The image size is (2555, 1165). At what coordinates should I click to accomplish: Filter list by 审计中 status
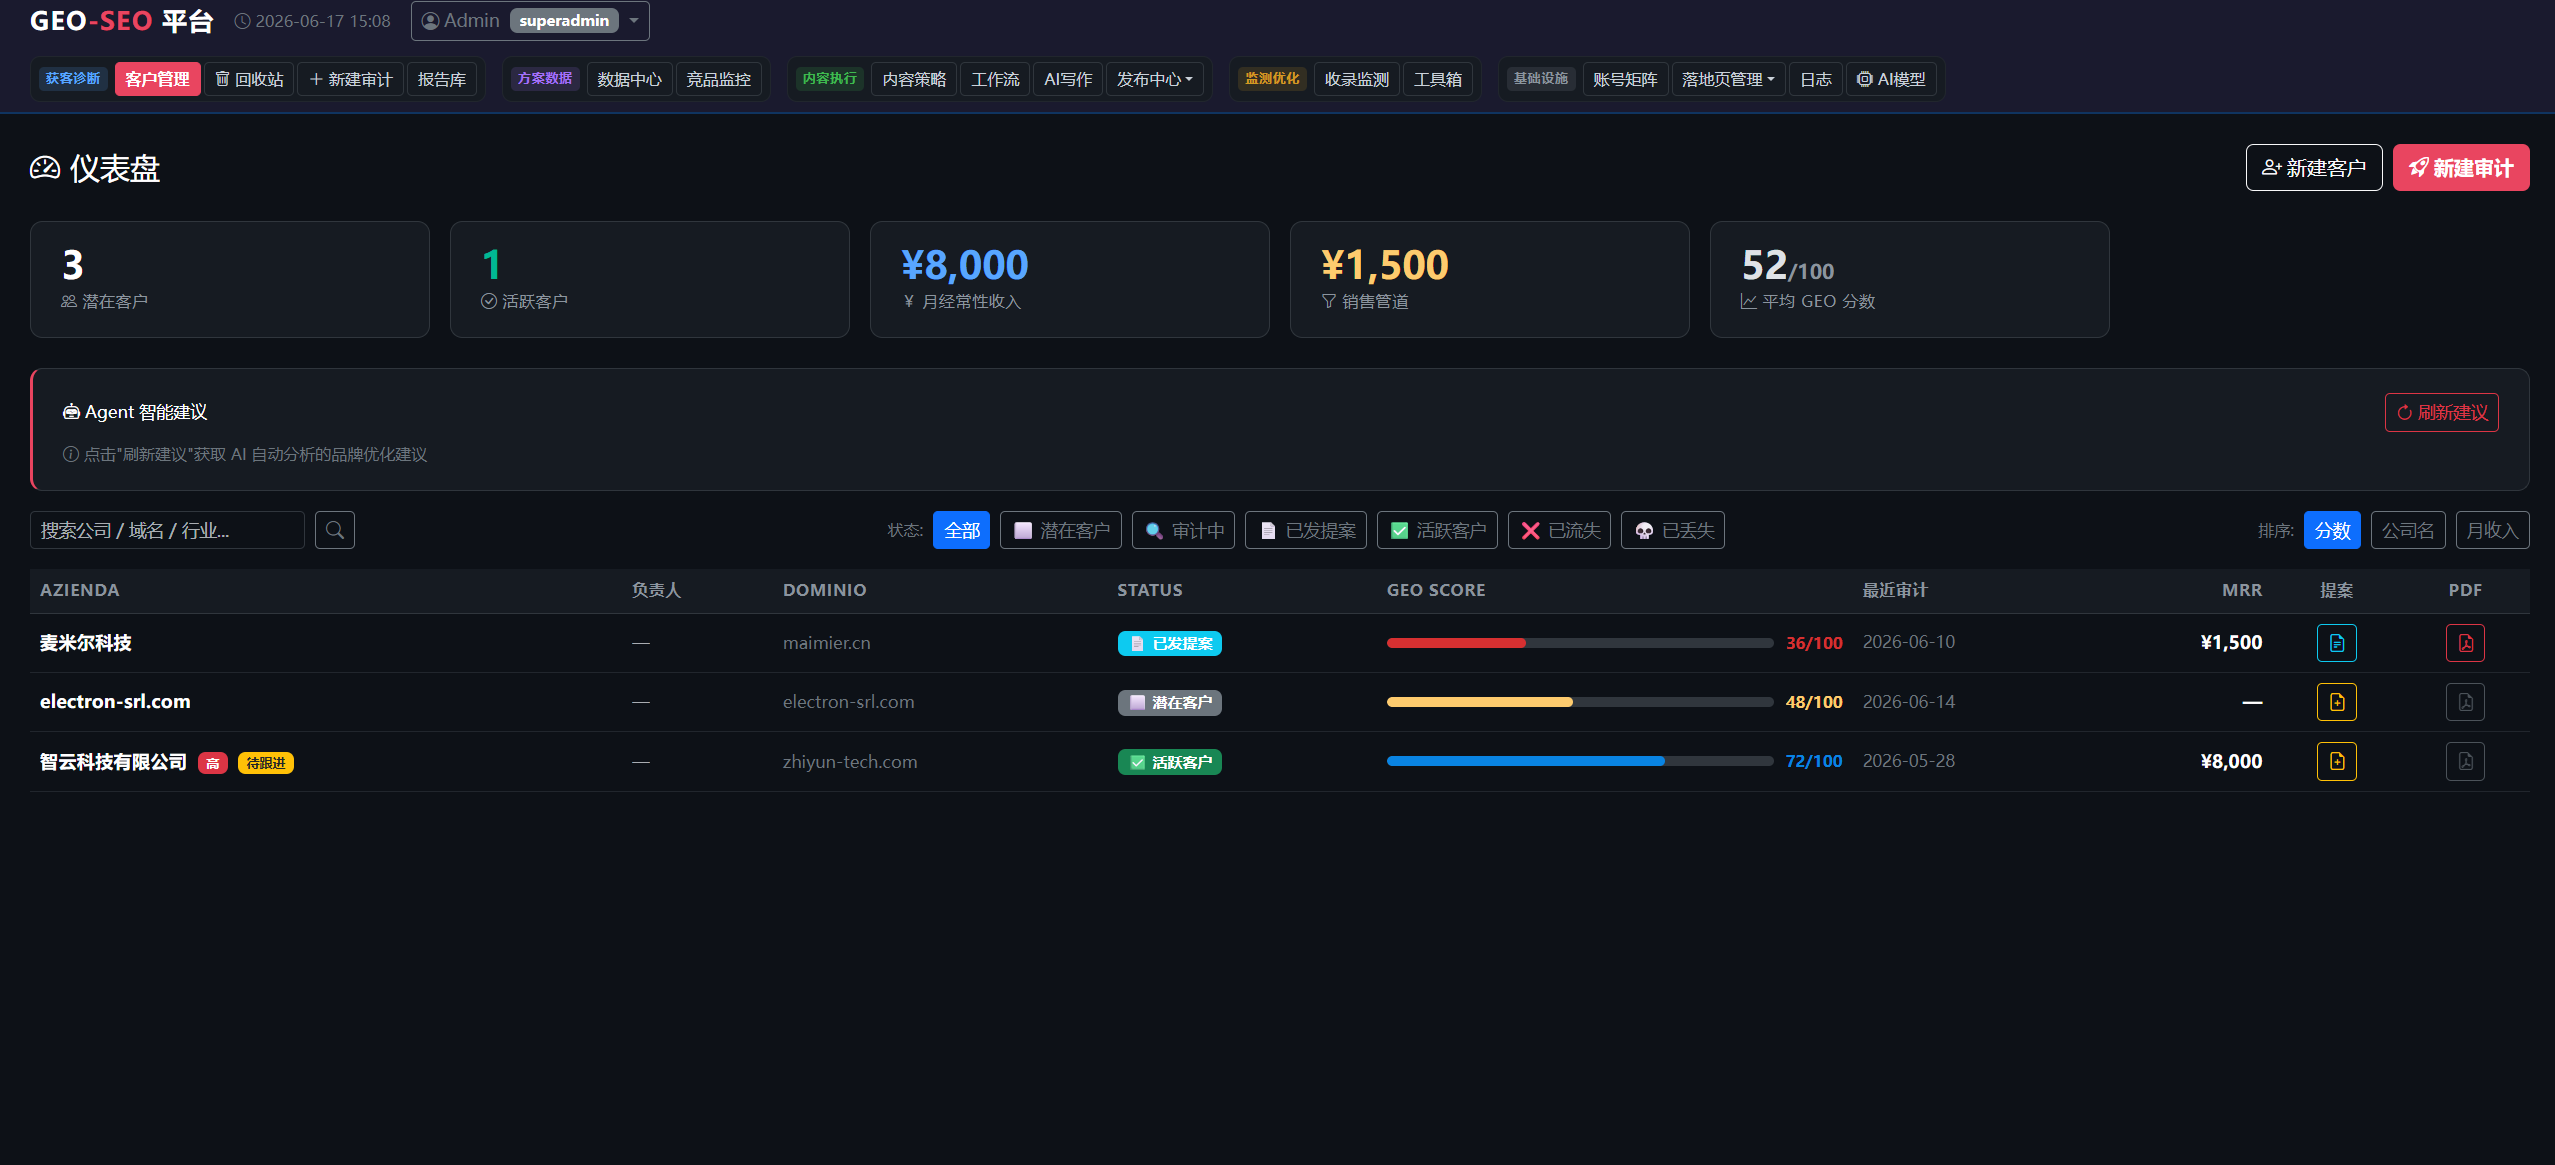click(1183, 530)
